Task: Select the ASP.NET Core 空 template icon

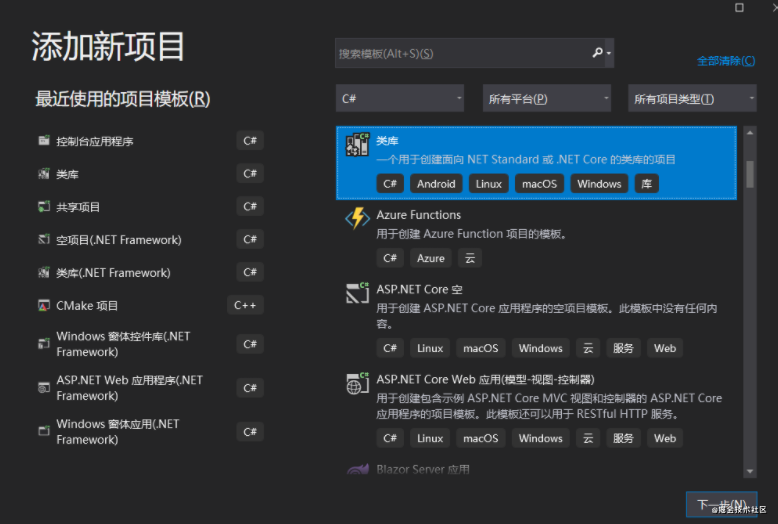Action: pyautogui.click(x=357, y=292)
